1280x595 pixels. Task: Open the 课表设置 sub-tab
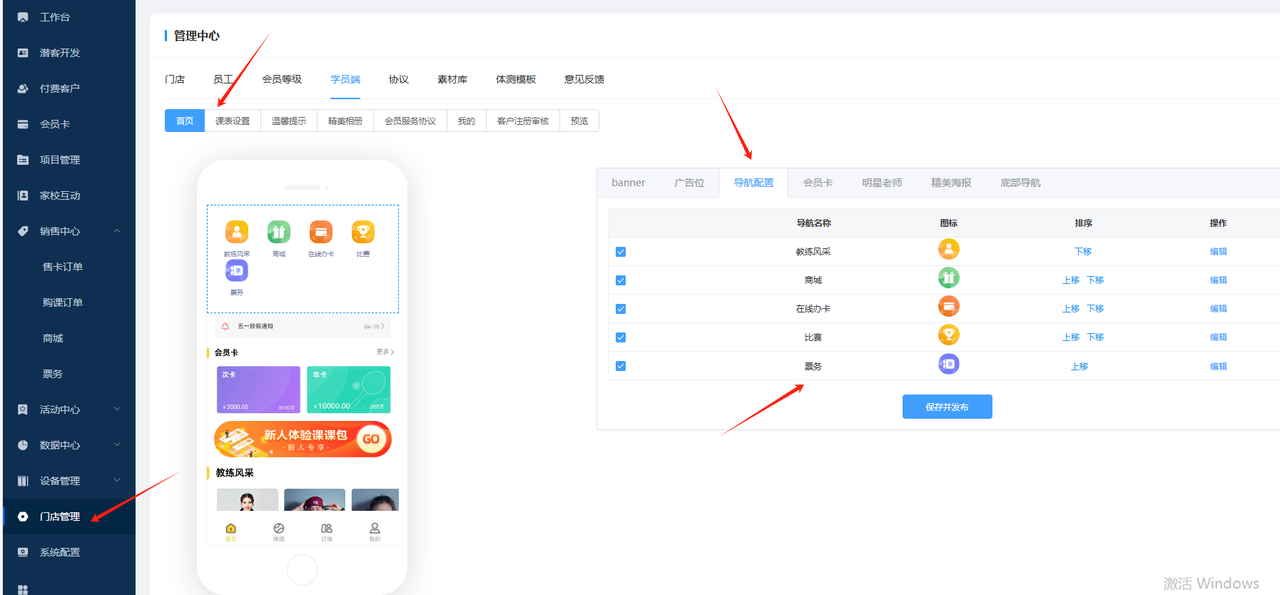click(x=232, y=121)
